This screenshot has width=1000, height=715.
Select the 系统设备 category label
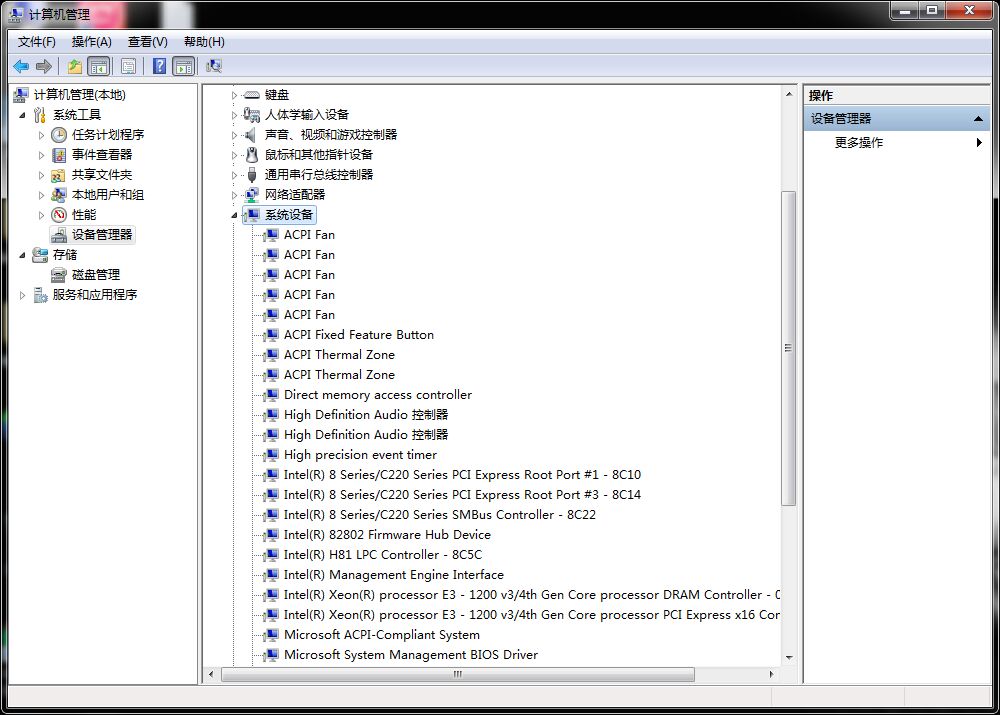pyautogui.click(x=289, y=215)
